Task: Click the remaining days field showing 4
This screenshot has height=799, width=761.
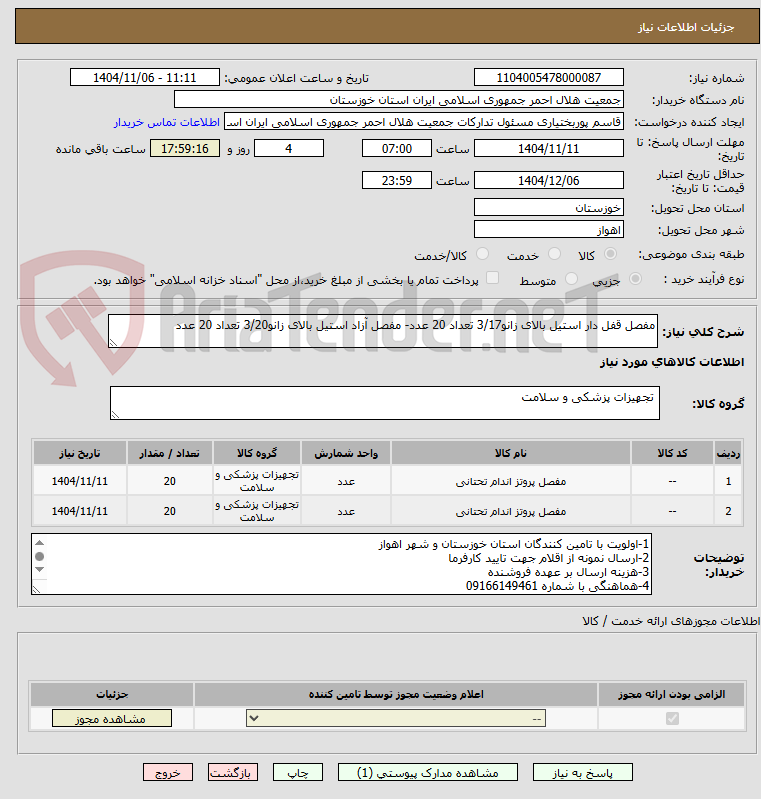Action: point(289,148)
